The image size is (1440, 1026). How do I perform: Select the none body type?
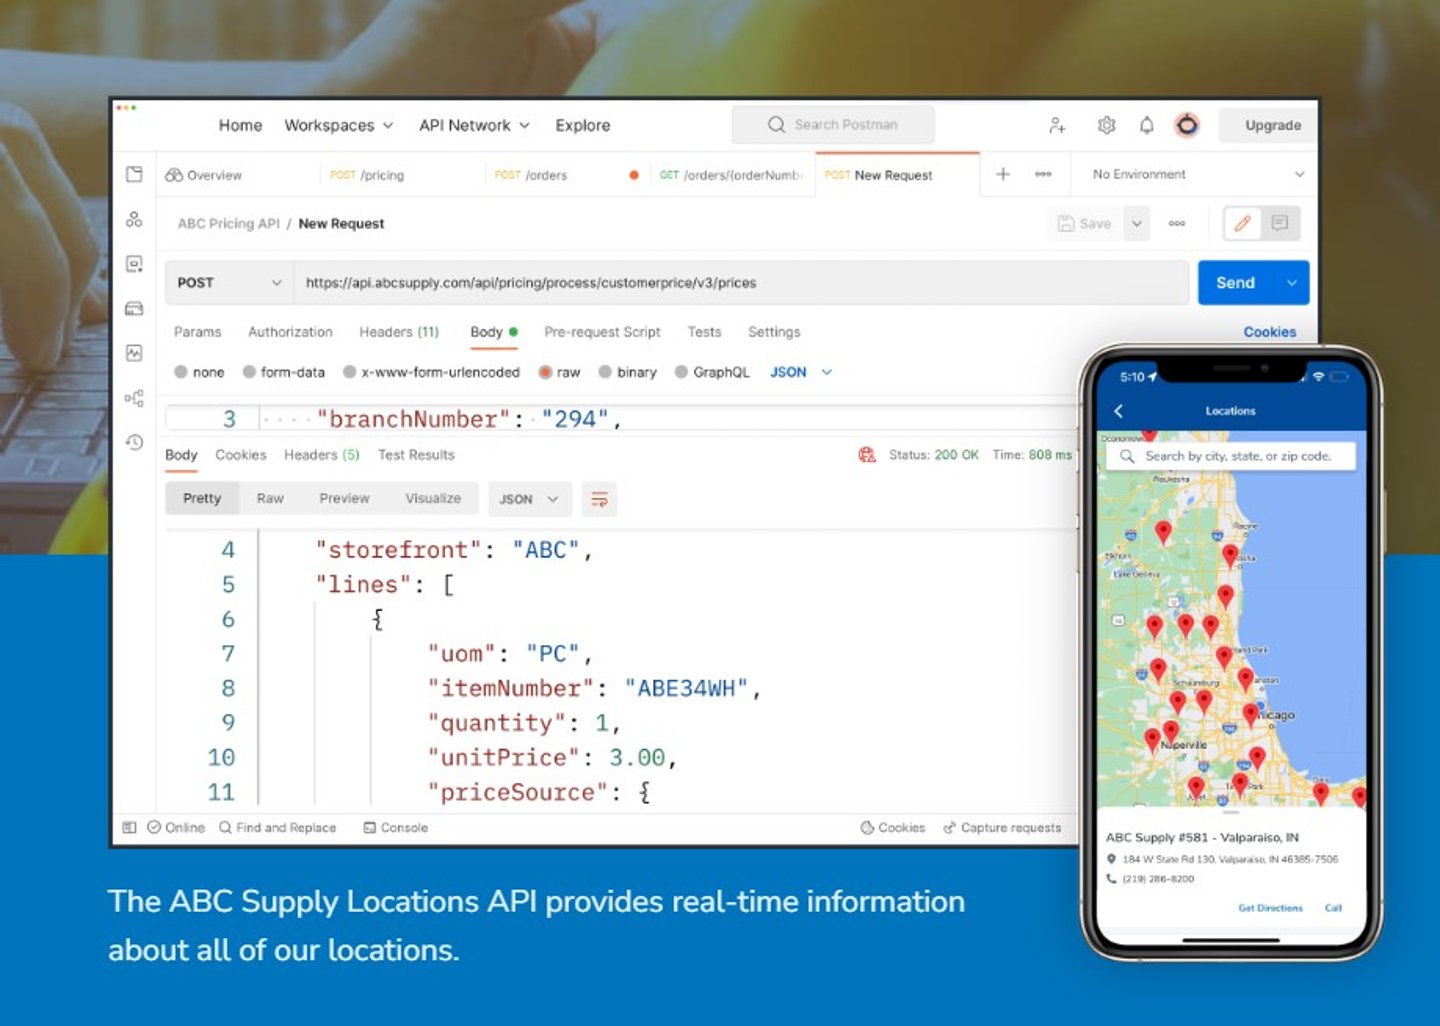(x=199, y=372)
